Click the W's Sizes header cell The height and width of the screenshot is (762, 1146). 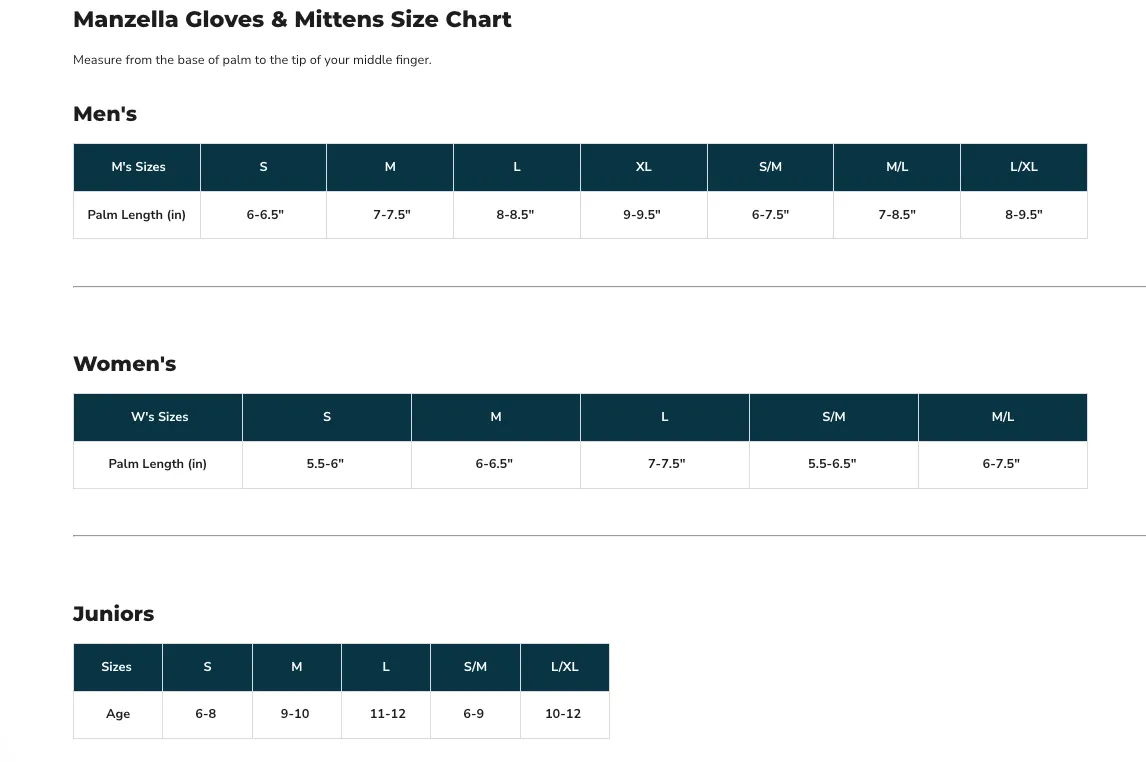159,417
